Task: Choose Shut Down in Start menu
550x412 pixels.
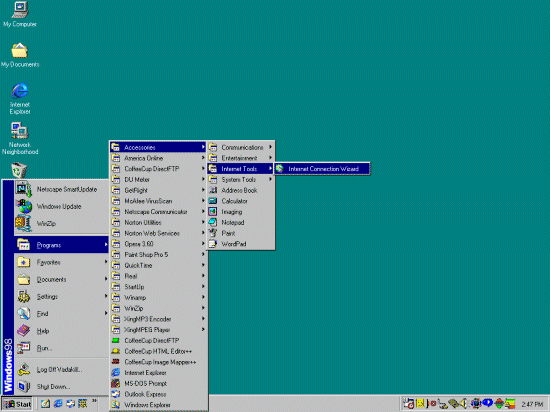Action: (x=62, y=387)
